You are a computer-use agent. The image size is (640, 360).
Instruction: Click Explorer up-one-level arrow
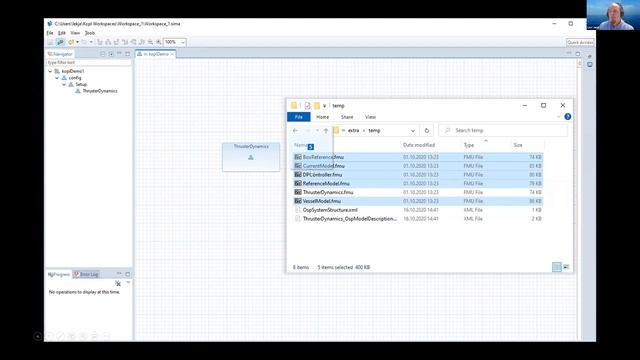point(326,131)
